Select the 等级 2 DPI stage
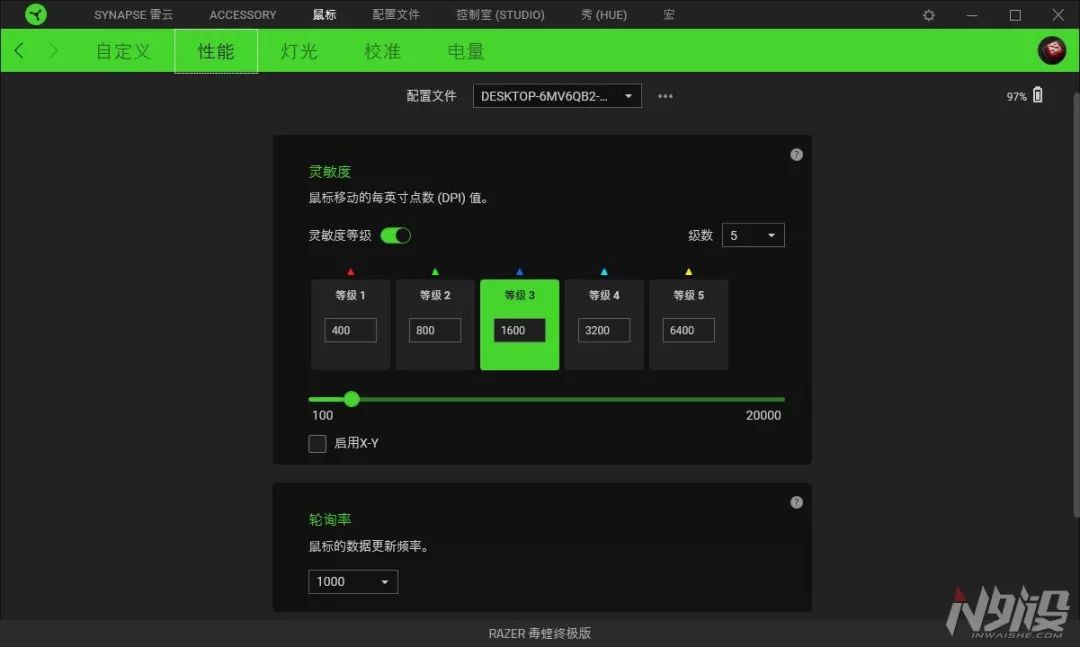 coord(435,325)
